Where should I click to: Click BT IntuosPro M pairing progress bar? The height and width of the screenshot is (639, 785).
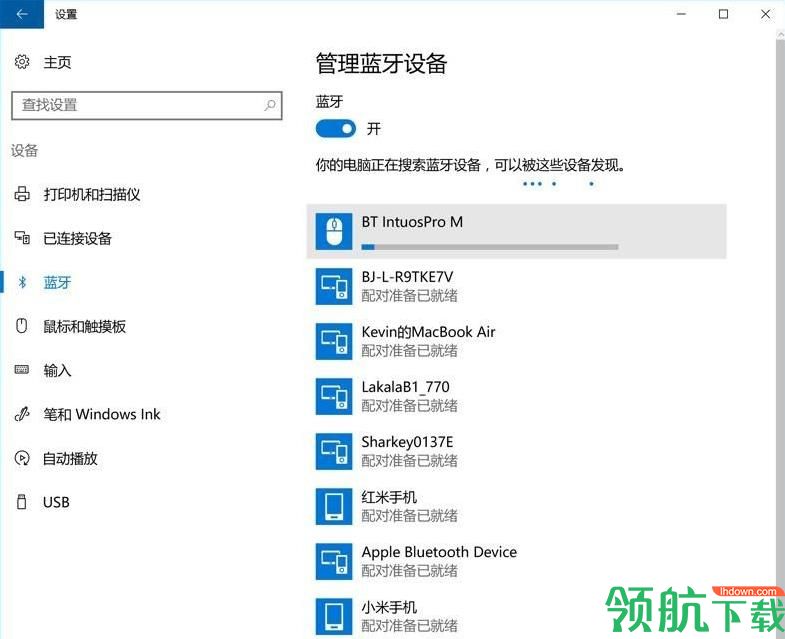pyautogui.click(x=490, y=247)
